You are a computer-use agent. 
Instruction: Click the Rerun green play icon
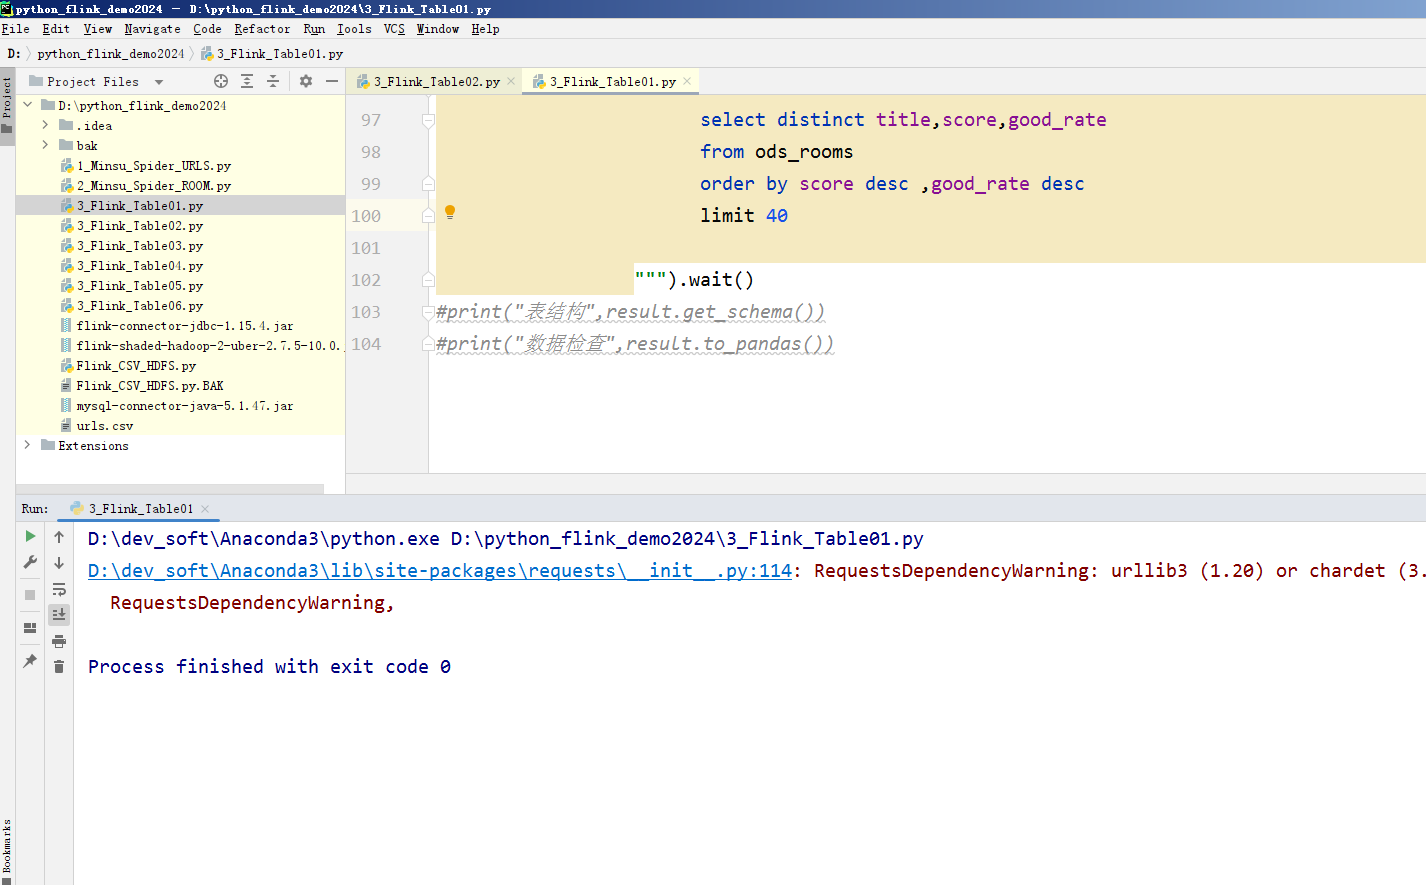(x=30, y=537)
